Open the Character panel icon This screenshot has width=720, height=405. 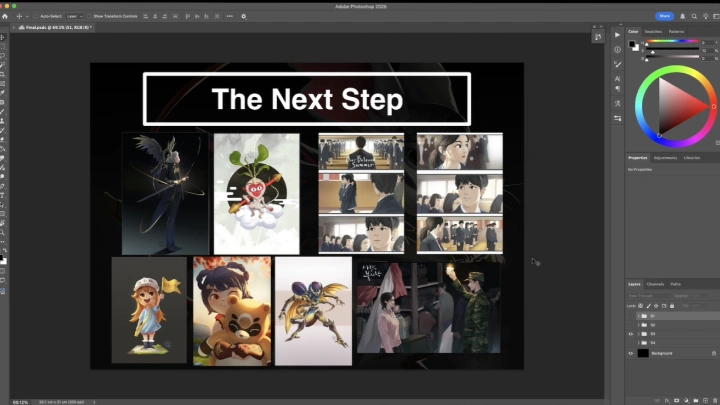[618, 79]
